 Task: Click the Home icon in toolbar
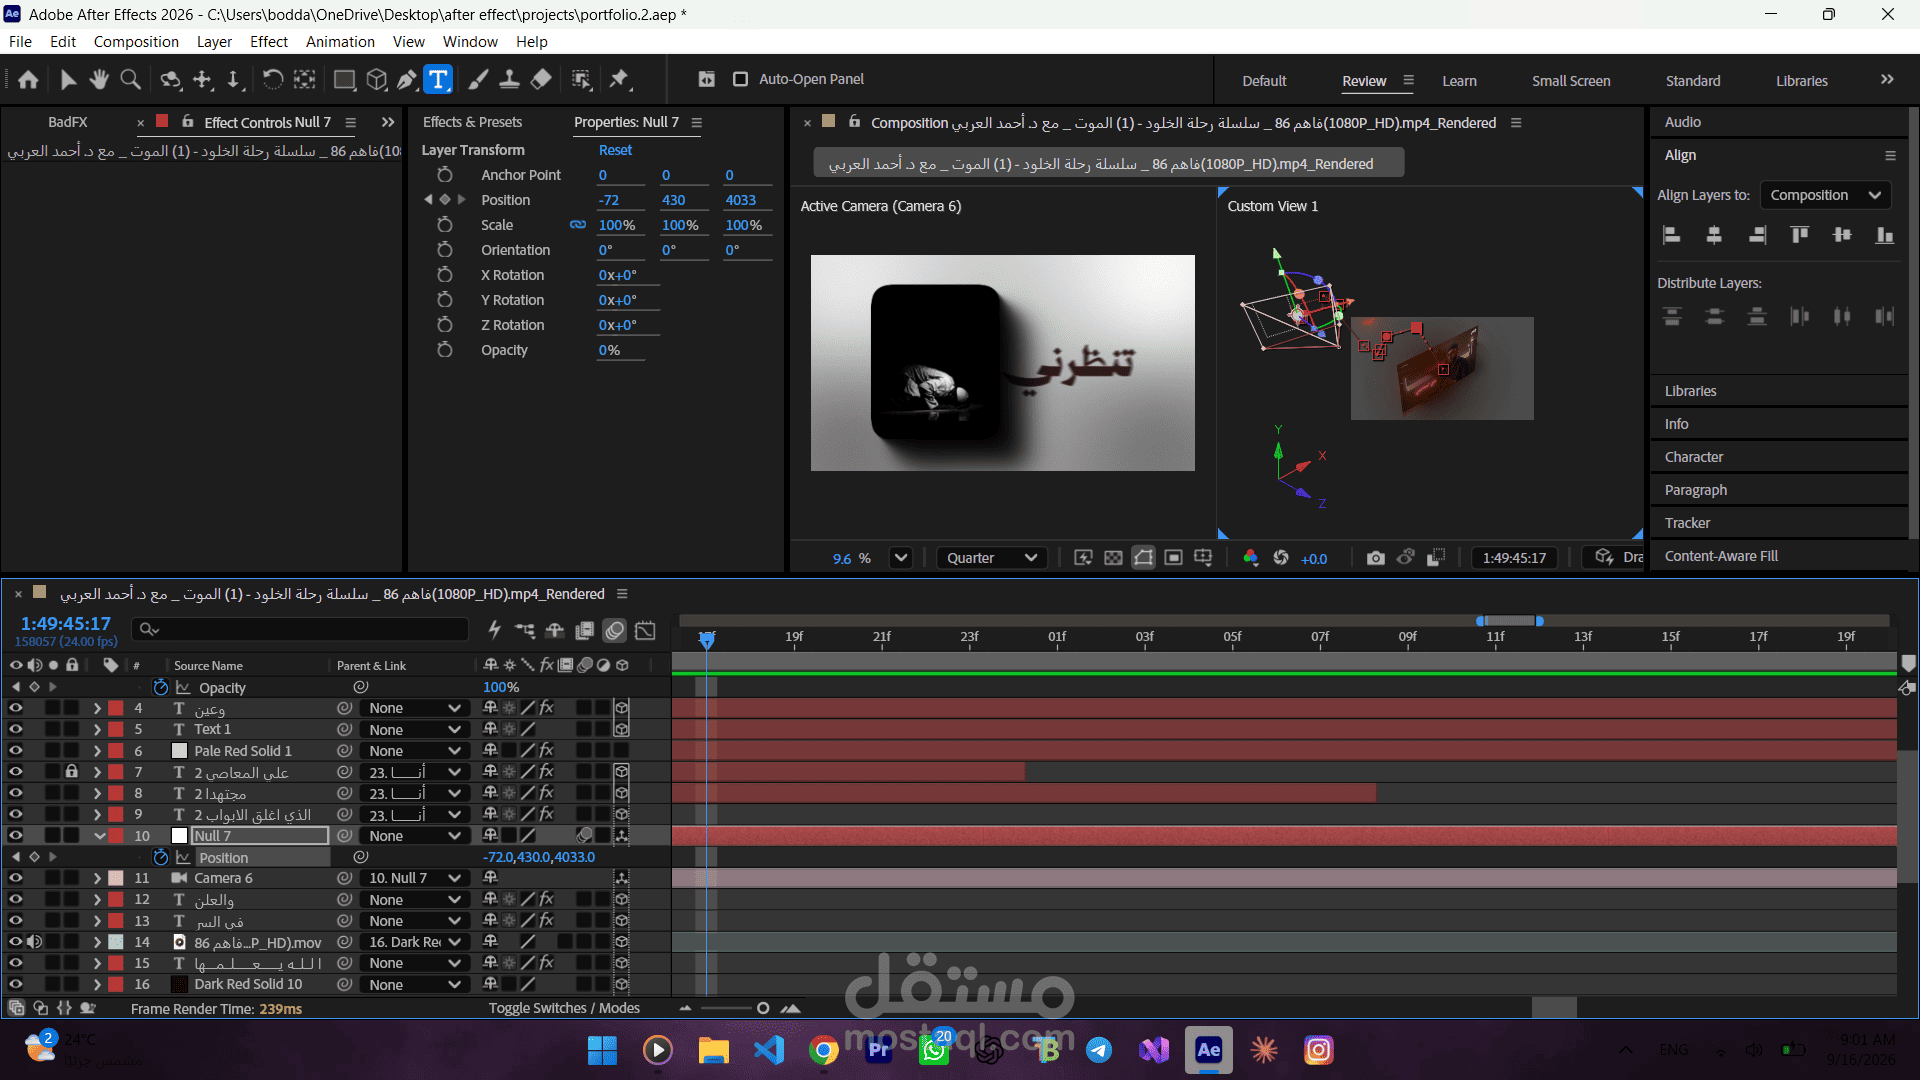click(28, 79)
